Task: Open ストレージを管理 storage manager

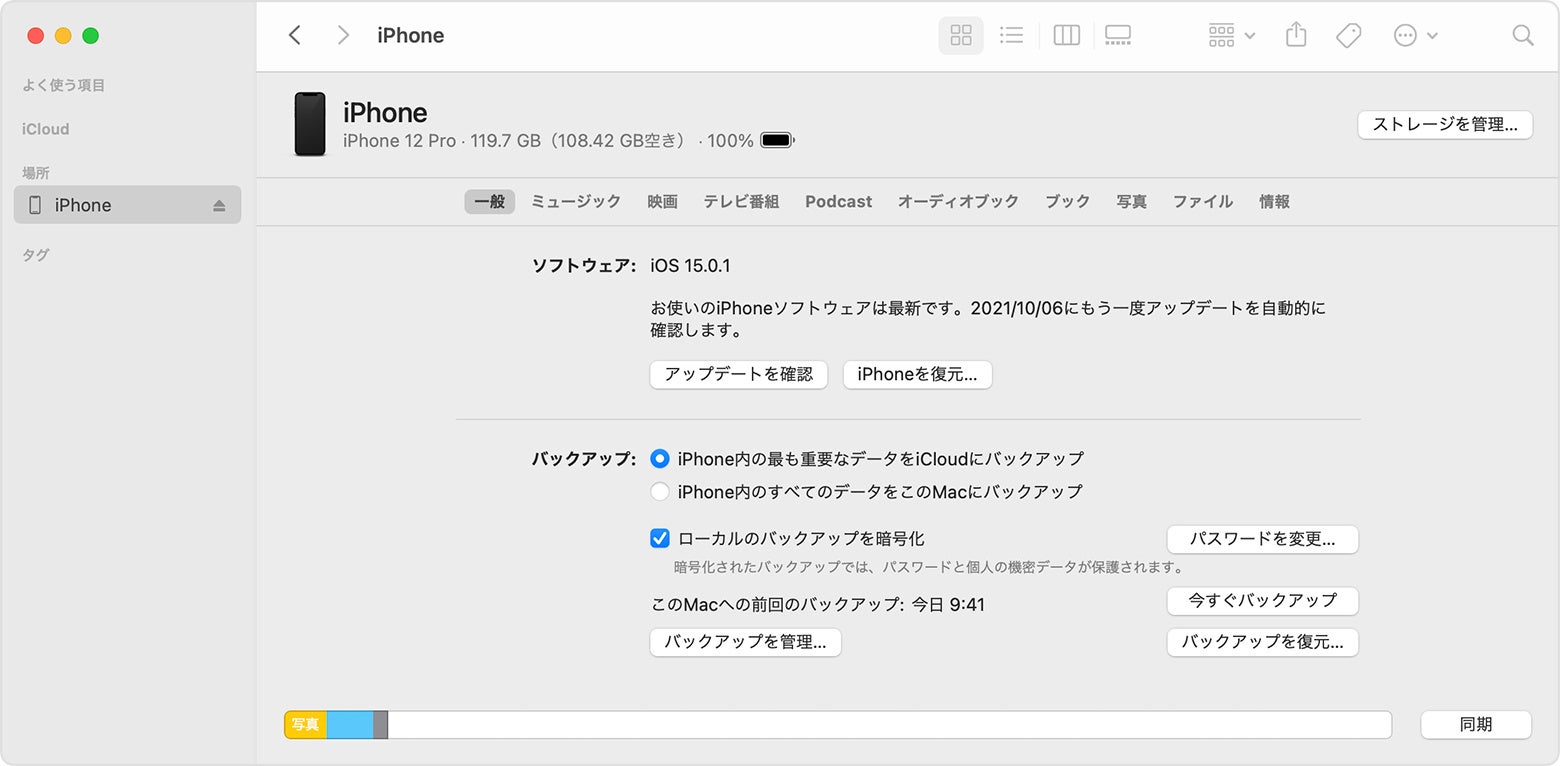Action: tap(1444, 125)
